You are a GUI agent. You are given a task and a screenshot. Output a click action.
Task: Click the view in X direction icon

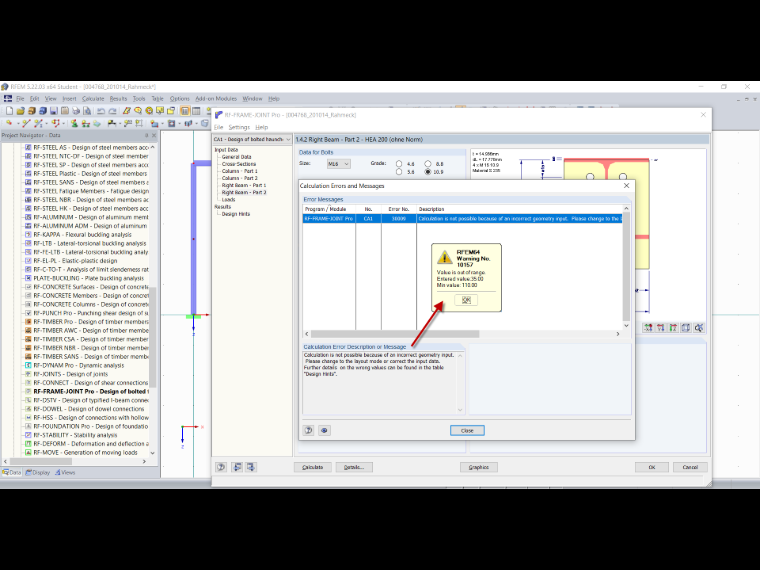(x=648, y=328)
